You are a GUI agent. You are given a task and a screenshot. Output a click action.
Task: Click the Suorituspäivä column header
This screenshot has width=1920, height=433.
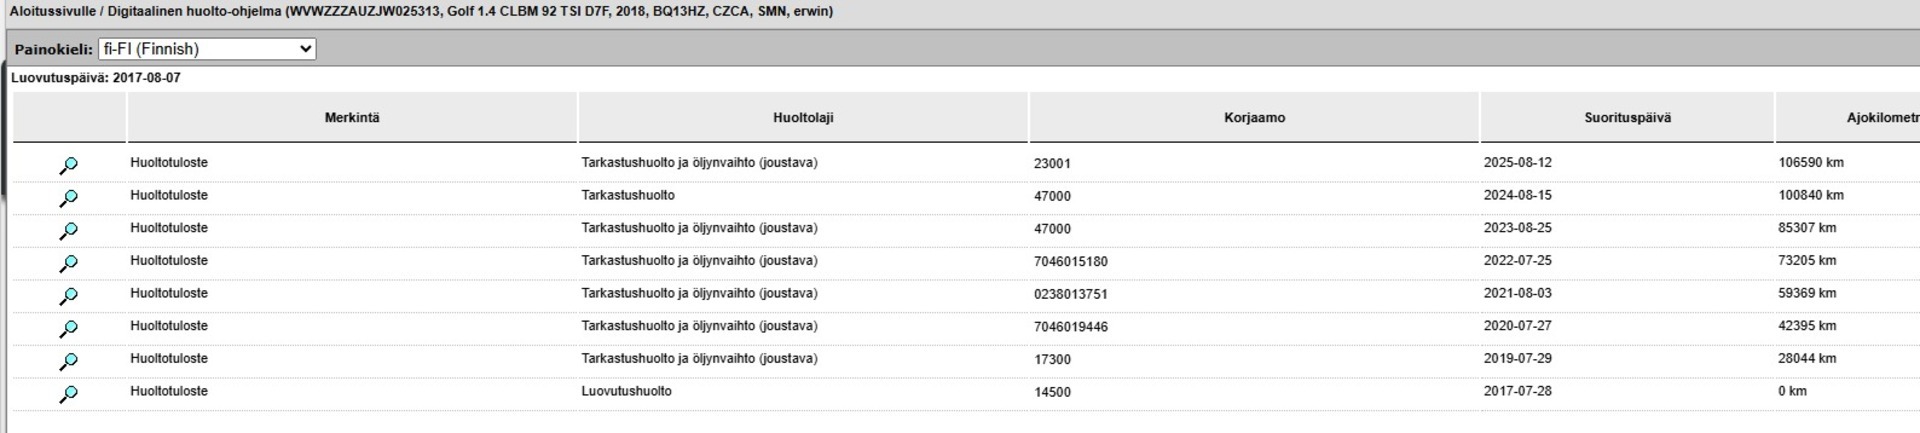click(1627, 118)
